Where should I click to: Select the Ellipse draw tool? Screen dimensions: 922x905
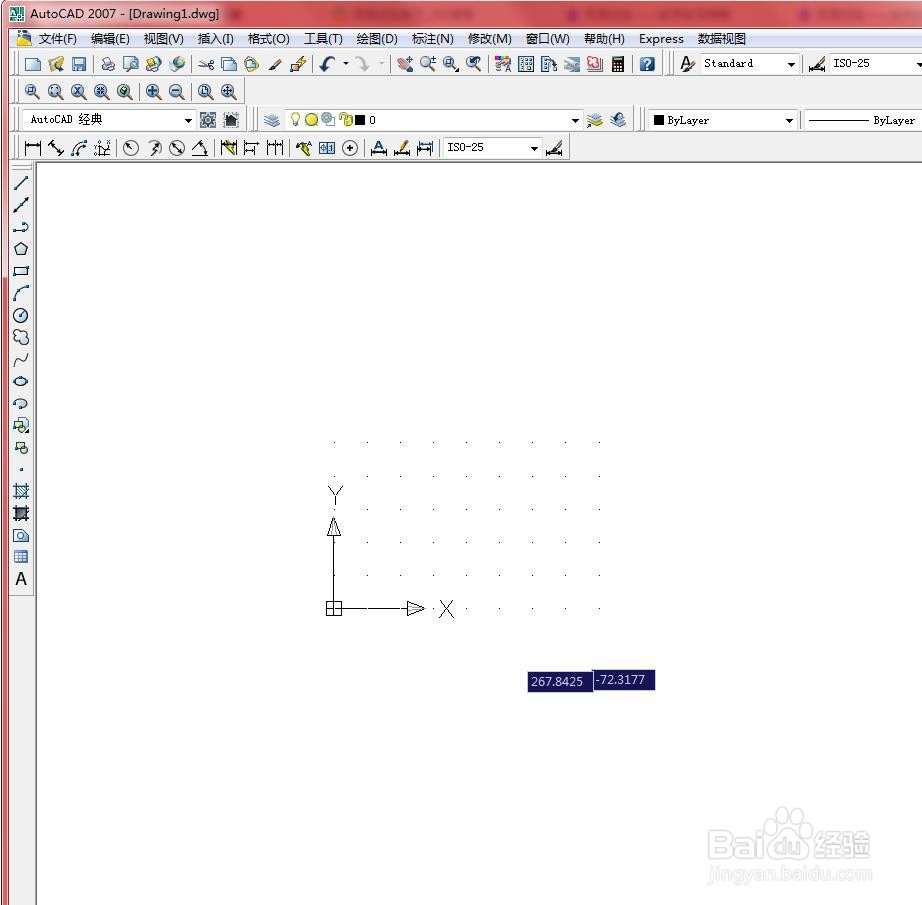21,381
